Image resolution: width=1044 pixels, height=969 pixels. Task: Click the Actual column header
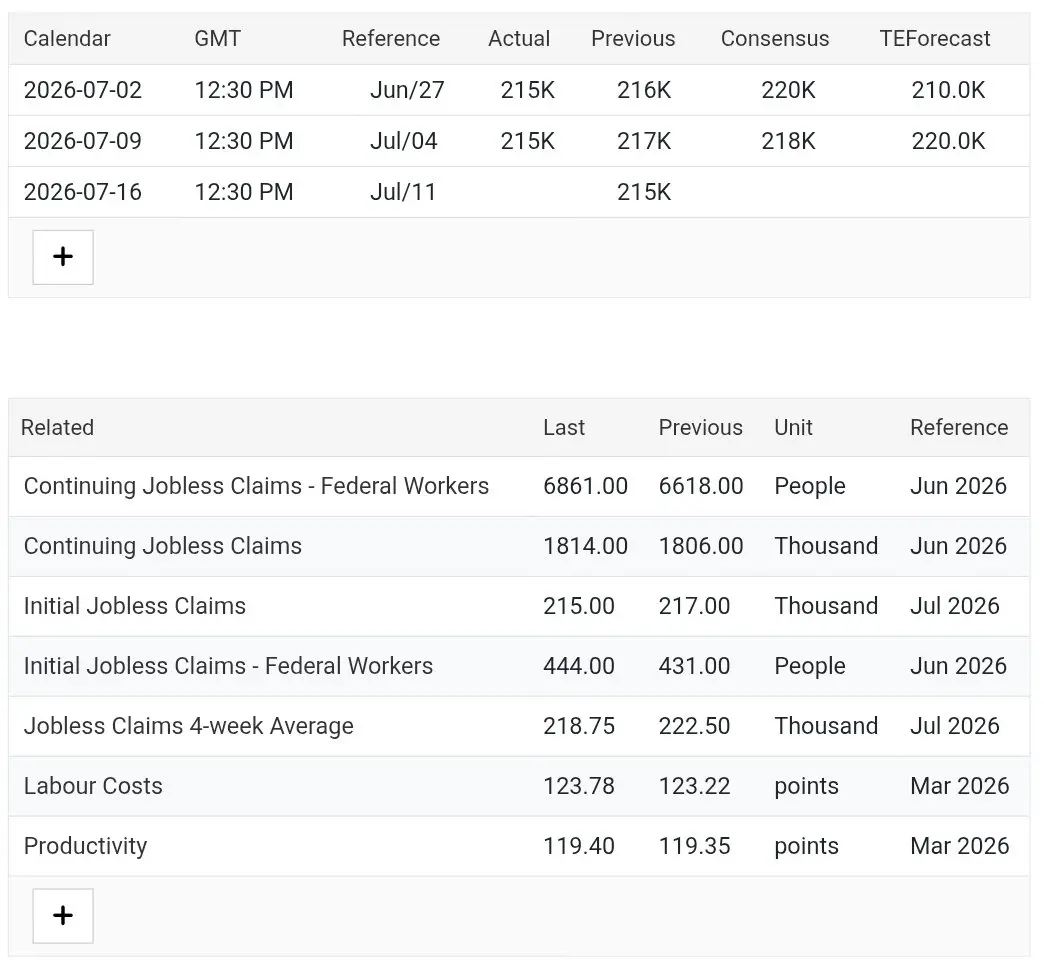coord(519,39)
